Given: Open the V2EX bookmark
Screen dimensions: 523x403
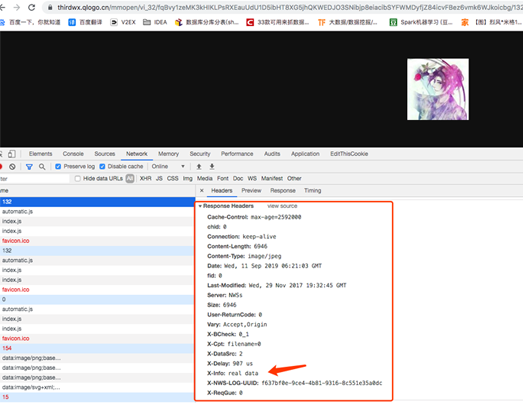Looking at the screenshot, I should [123, 22].
